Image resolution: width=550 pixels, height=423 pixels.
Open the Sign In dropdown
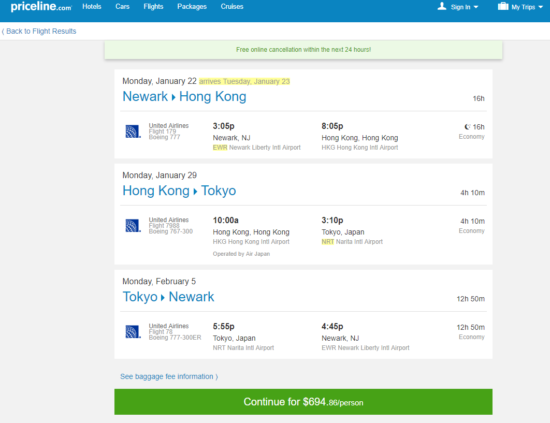[464, 7]
